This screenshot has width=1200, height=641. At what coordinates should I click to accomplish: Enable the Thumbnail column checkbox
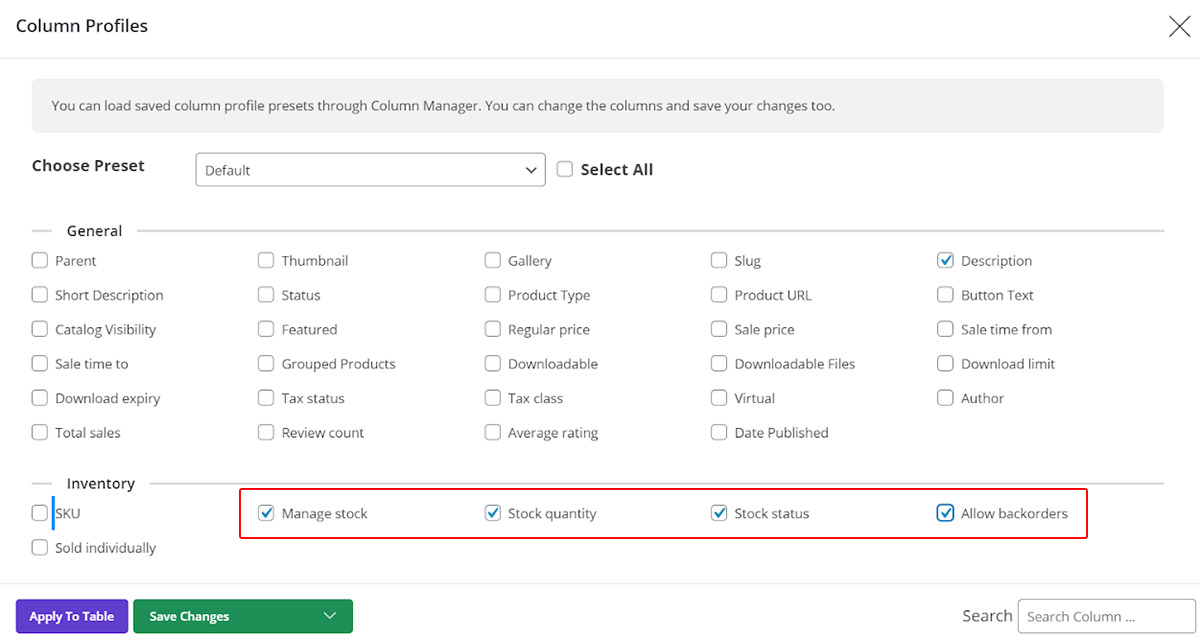point(266,261)
